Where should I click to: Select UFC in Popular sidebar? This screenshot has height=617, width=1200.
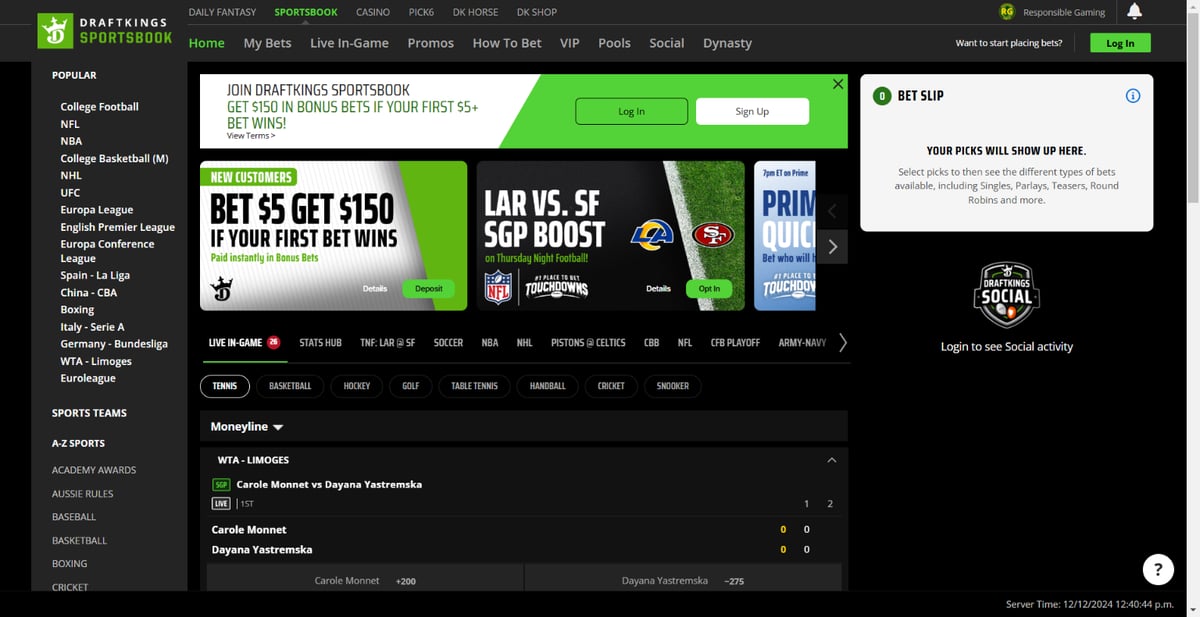[70, 193]
